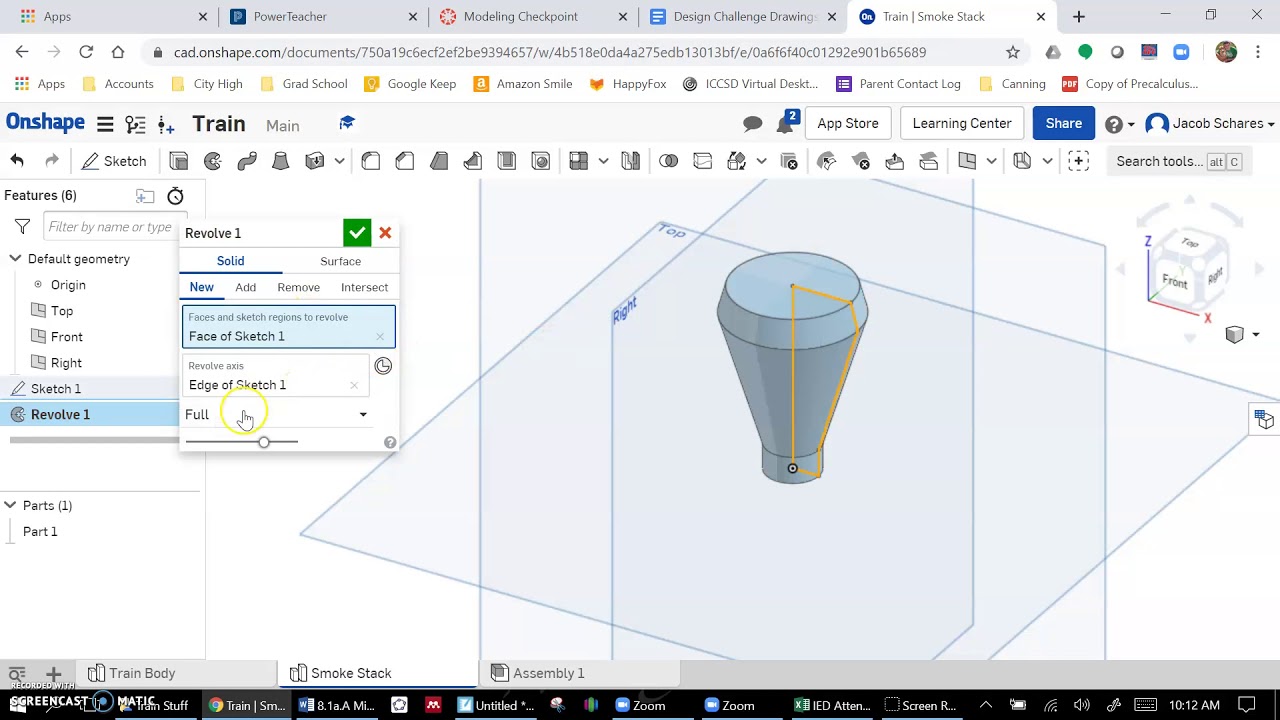This screenshot has width=1280, height=720.
Task: Click the final preview slider handle
Action: [x=264, y=442]
